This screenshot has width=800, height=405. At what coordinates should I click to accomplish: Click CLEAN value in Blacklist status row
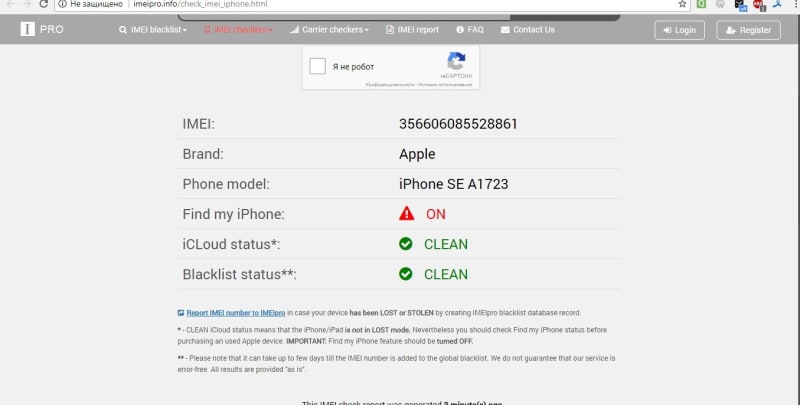(446, 274)
